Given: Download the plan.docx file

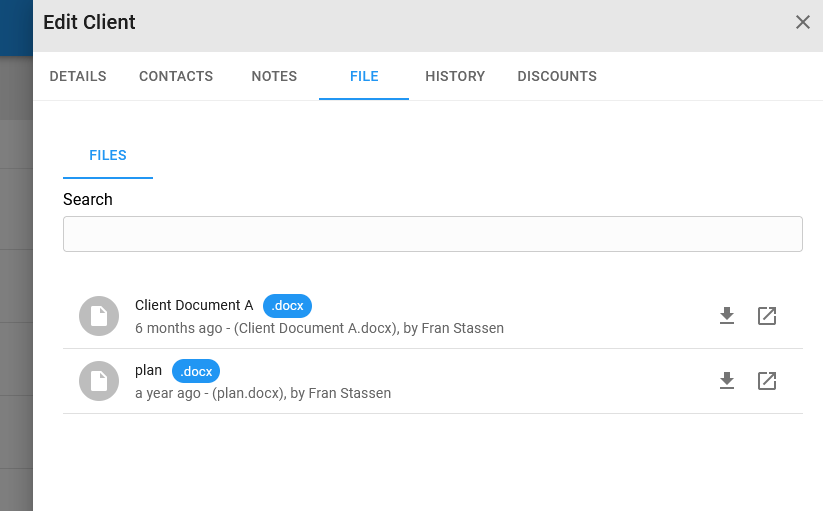Looking at the screenshot, I should click(726, 381).
